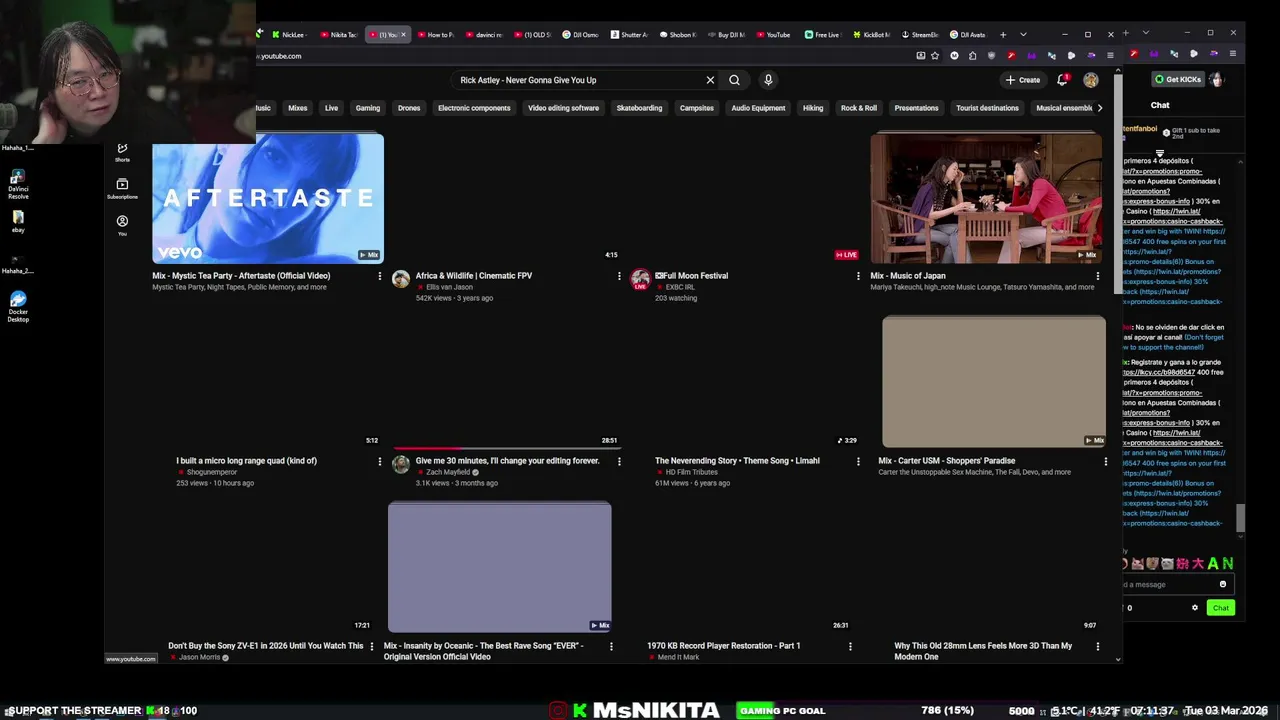The image size is (1280, 720).
Task: Start voice search with the microphone icon
Action: click(x=768, y=80)
